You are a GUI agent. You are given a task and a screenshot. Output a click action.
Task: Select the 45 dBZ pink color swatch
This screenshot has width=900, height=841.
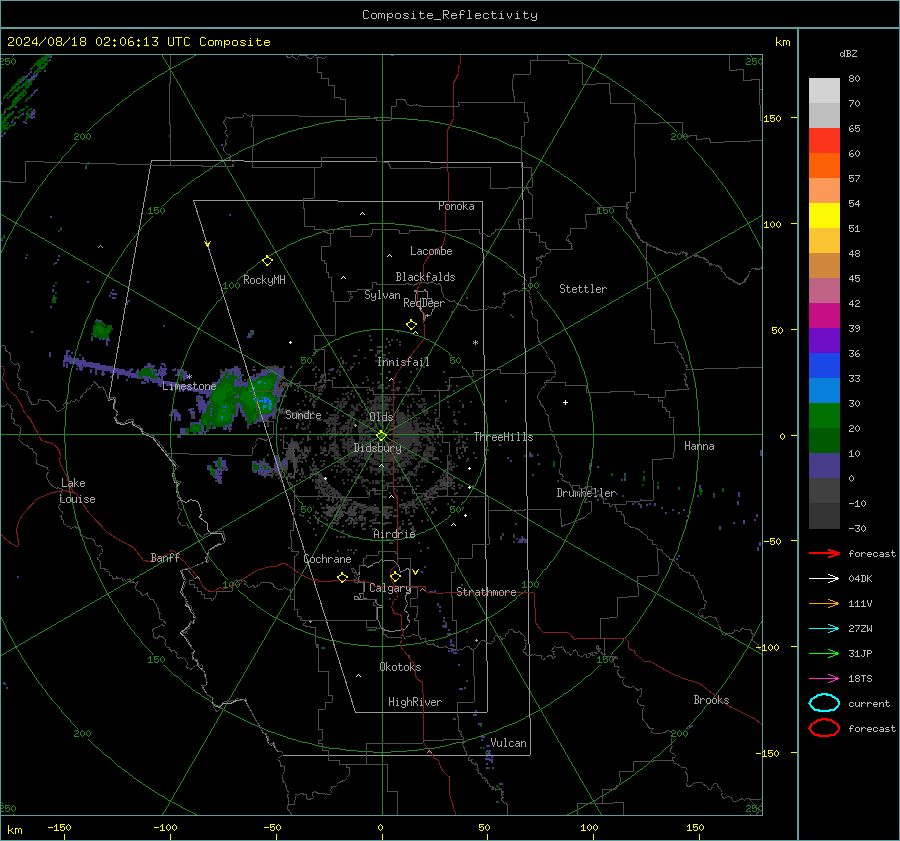click(x=824, y=290)
